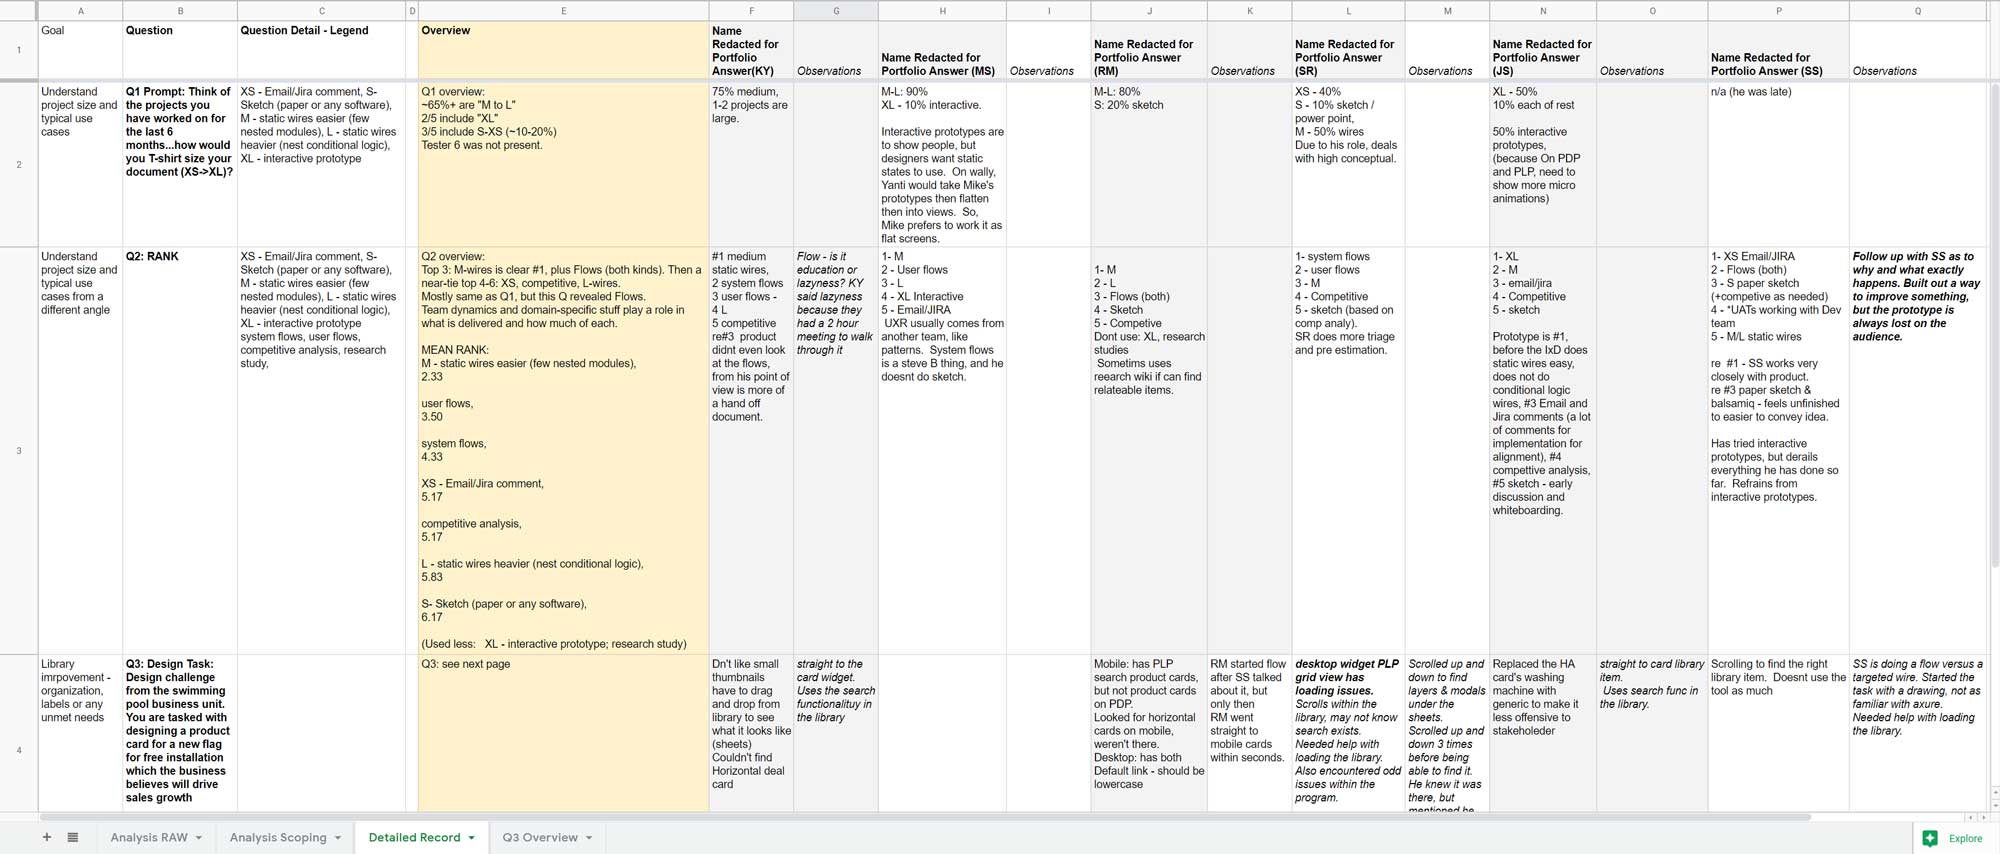Click 'Name Redacted for Portfolio Answer (JS)' cell

1543,50
